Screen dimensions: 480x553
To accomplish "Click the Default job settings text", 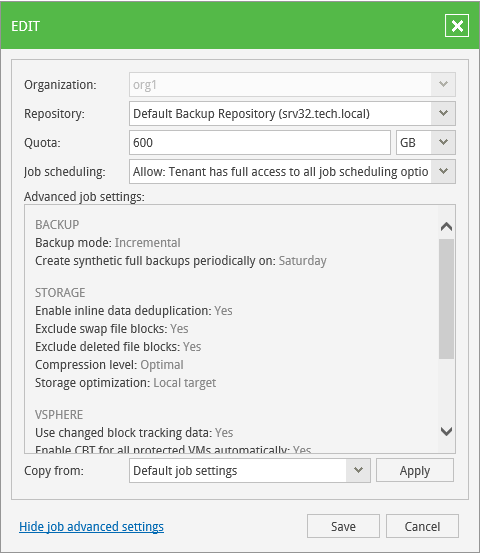I will click(x=185, y=471).
